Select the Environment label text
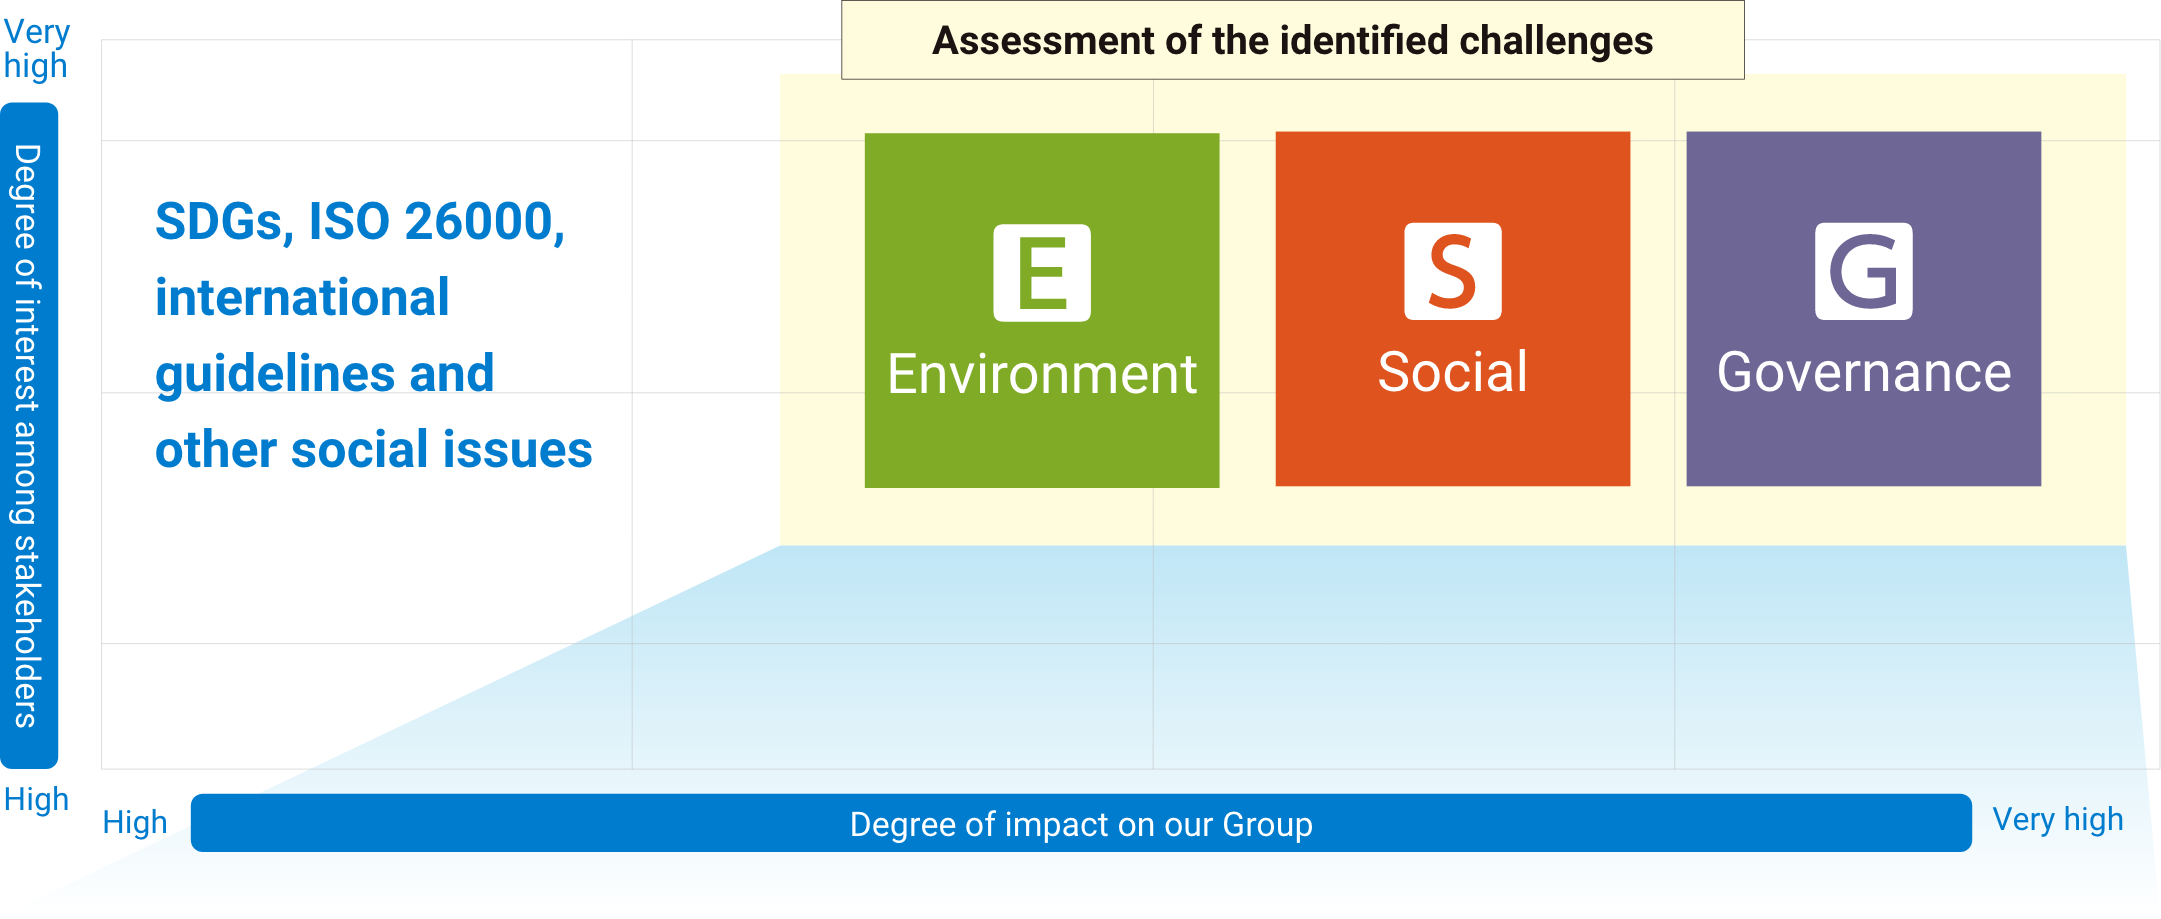 (x=1042, y=374)
